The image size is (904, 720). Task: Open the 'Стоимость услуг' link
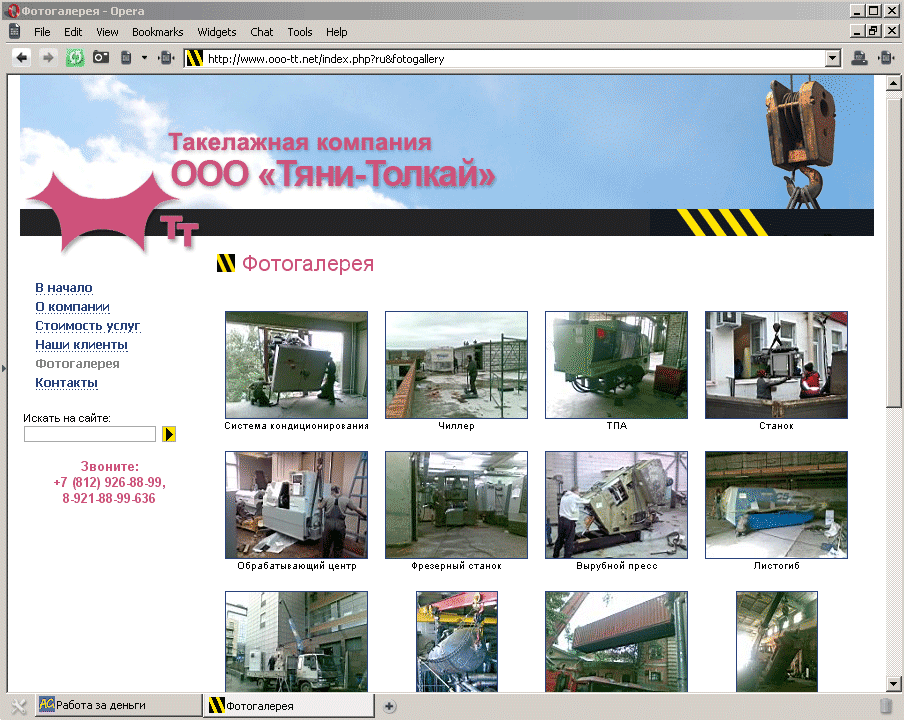pyautogui.click(x=88, y=326)
